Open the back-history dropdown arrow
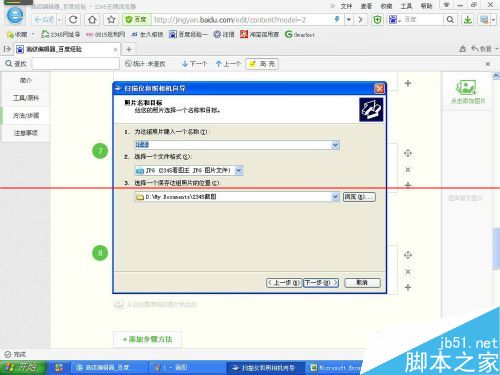 [x=59, y=20]
